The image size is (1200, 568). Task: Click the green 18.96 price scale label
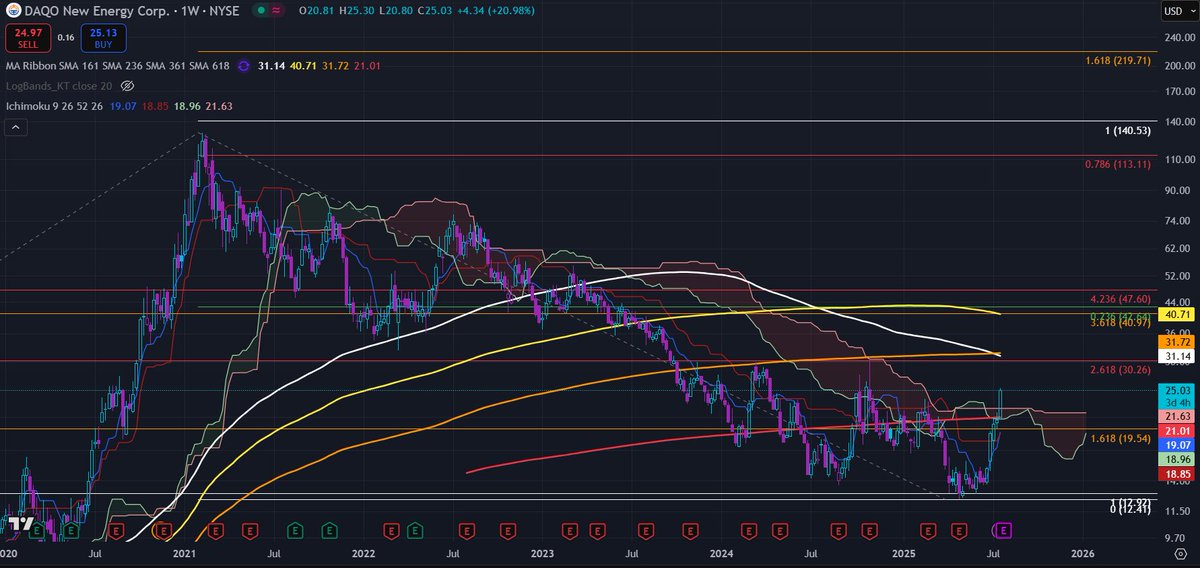pyautogui.click(x=1174, y=458)
